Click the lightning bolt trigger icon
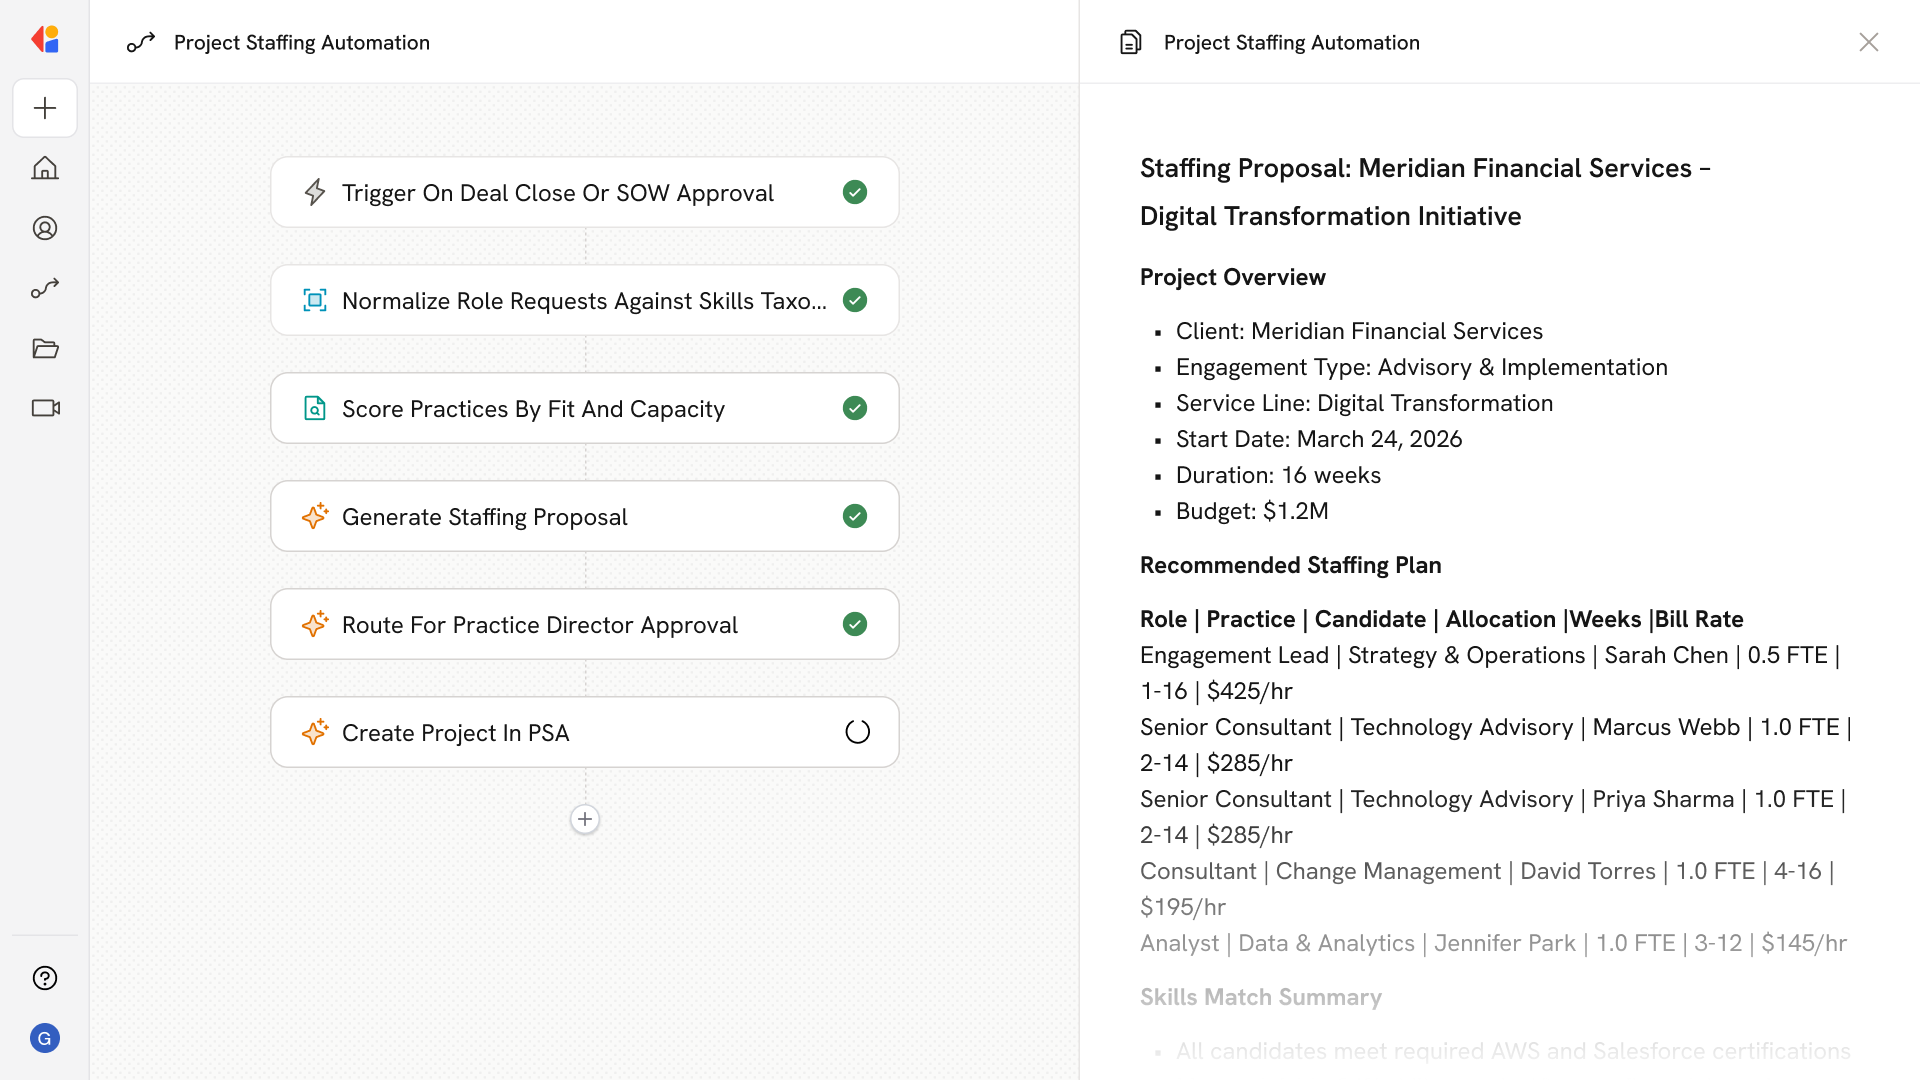The image size is (1920, 1080). [x=315, y=192]
